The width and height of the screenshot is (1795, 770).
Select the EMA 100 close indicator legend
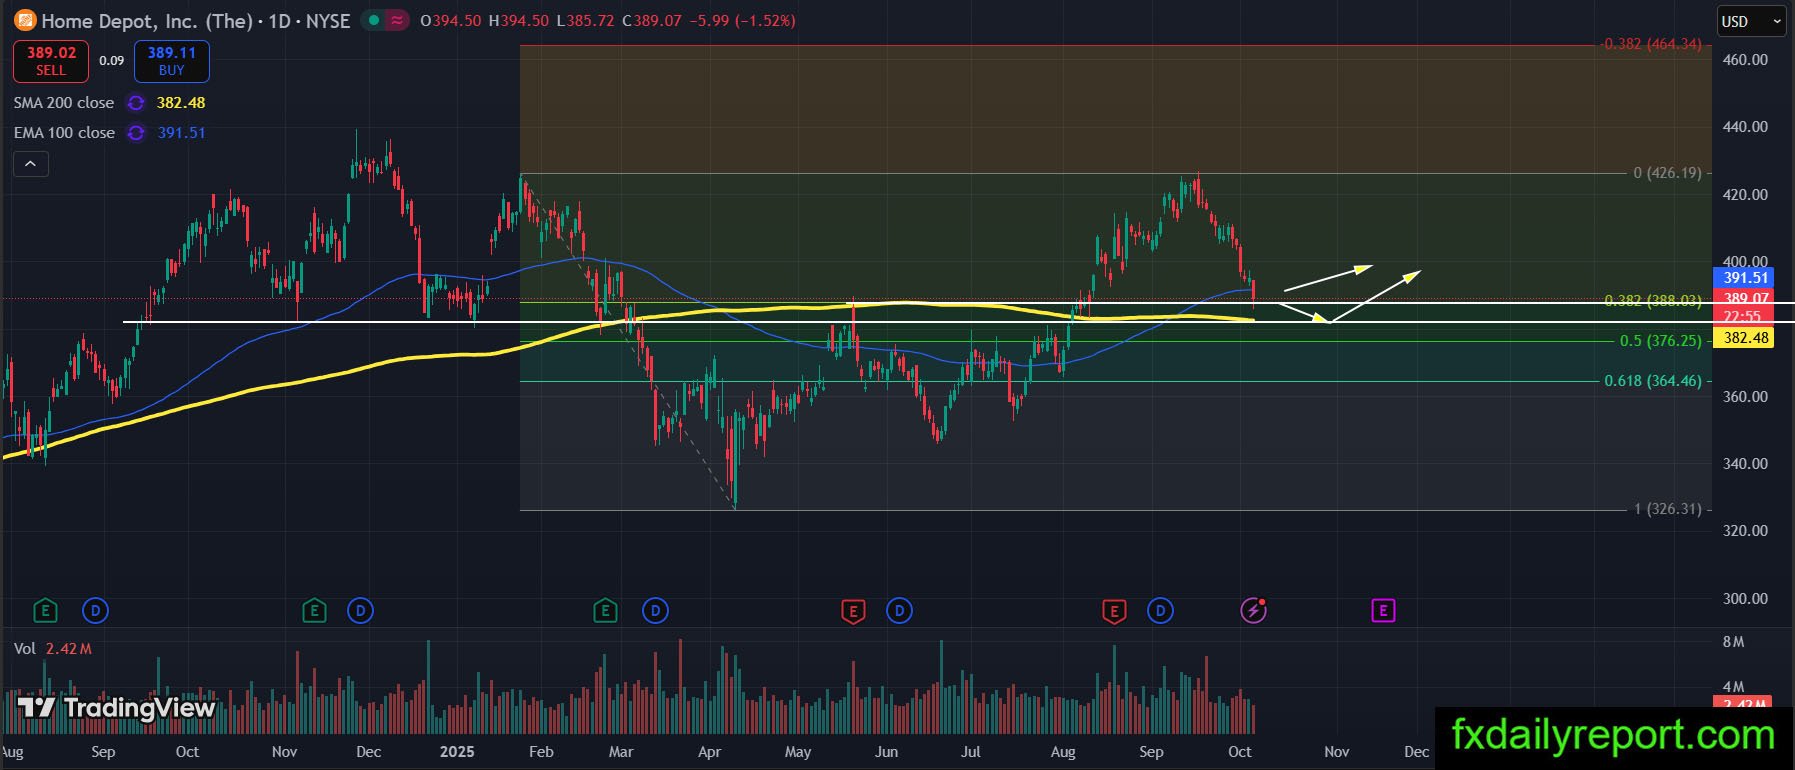pos(64,133)
